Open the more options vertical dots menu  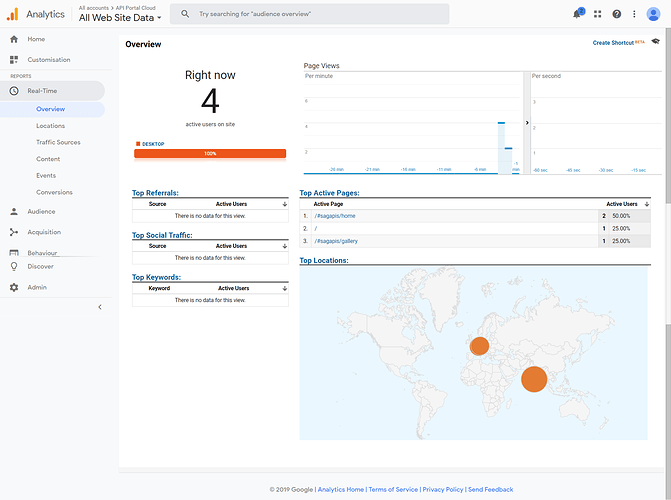[633, 14]
